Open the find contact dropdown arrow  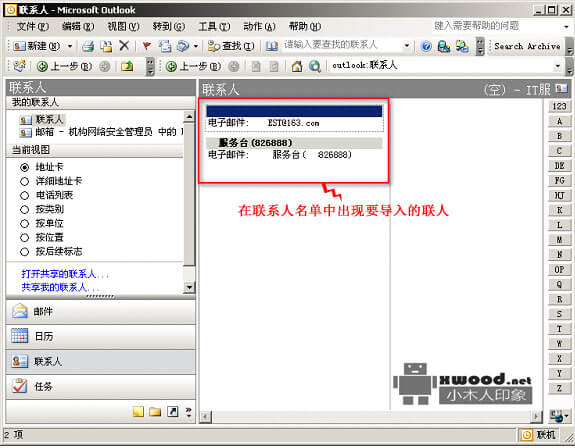coord(406,45)
